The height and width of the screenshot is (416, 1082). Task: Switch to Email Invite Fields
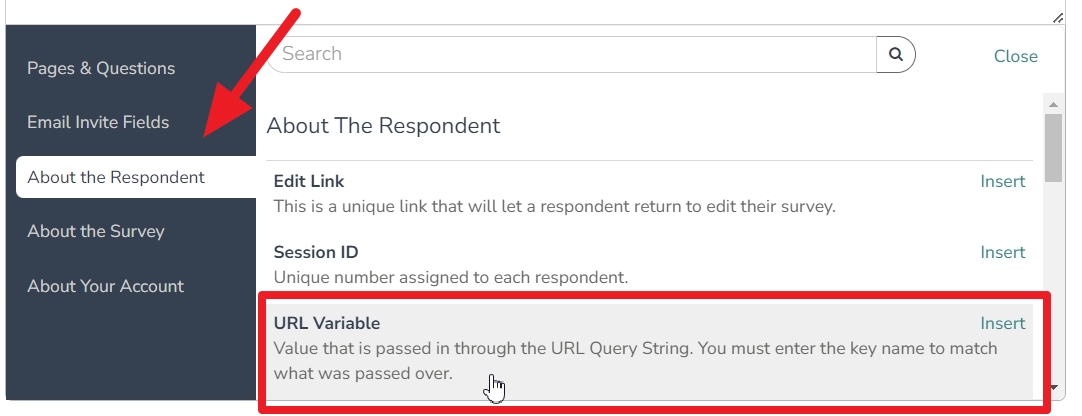click(x=98, y=122)
